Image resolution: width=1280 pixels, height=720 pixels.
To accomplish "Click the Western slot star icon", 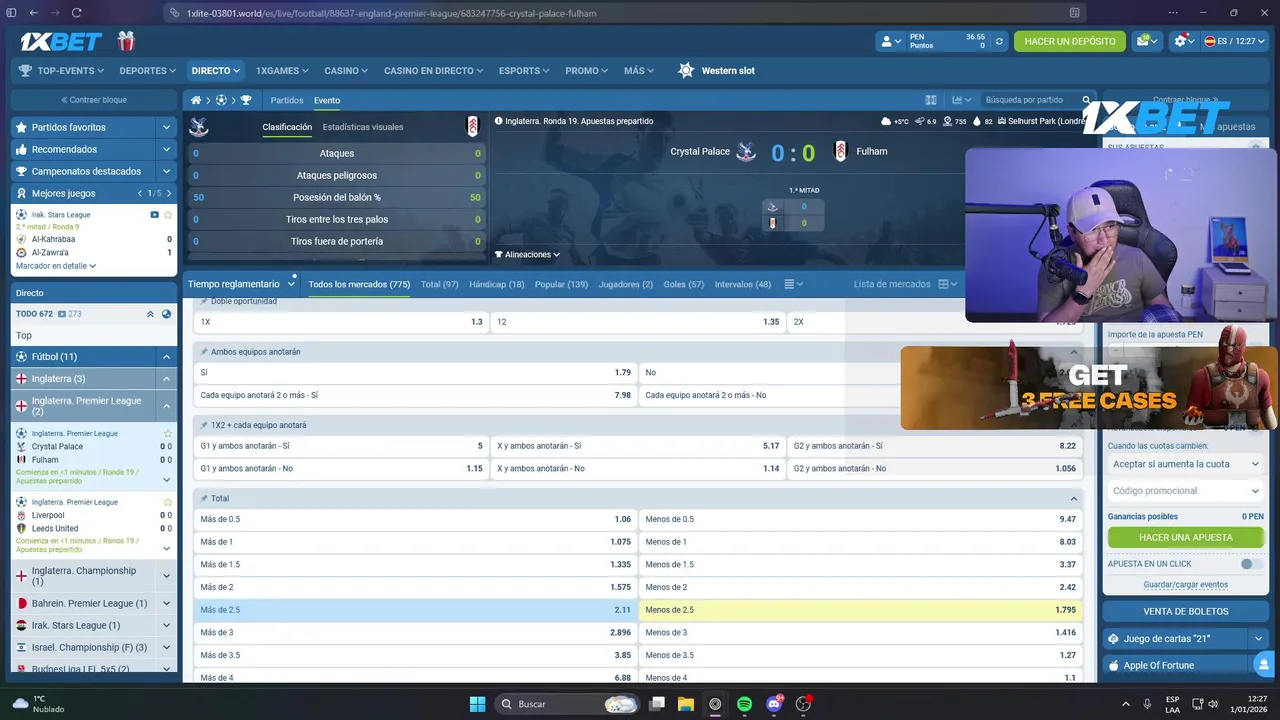I will [x=686, y=71].
